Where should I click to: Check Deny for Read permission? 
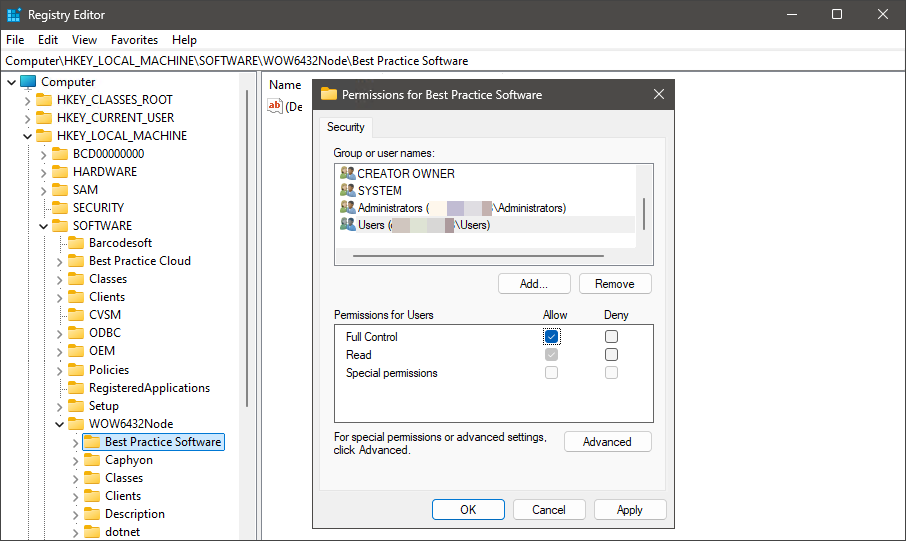611,354
